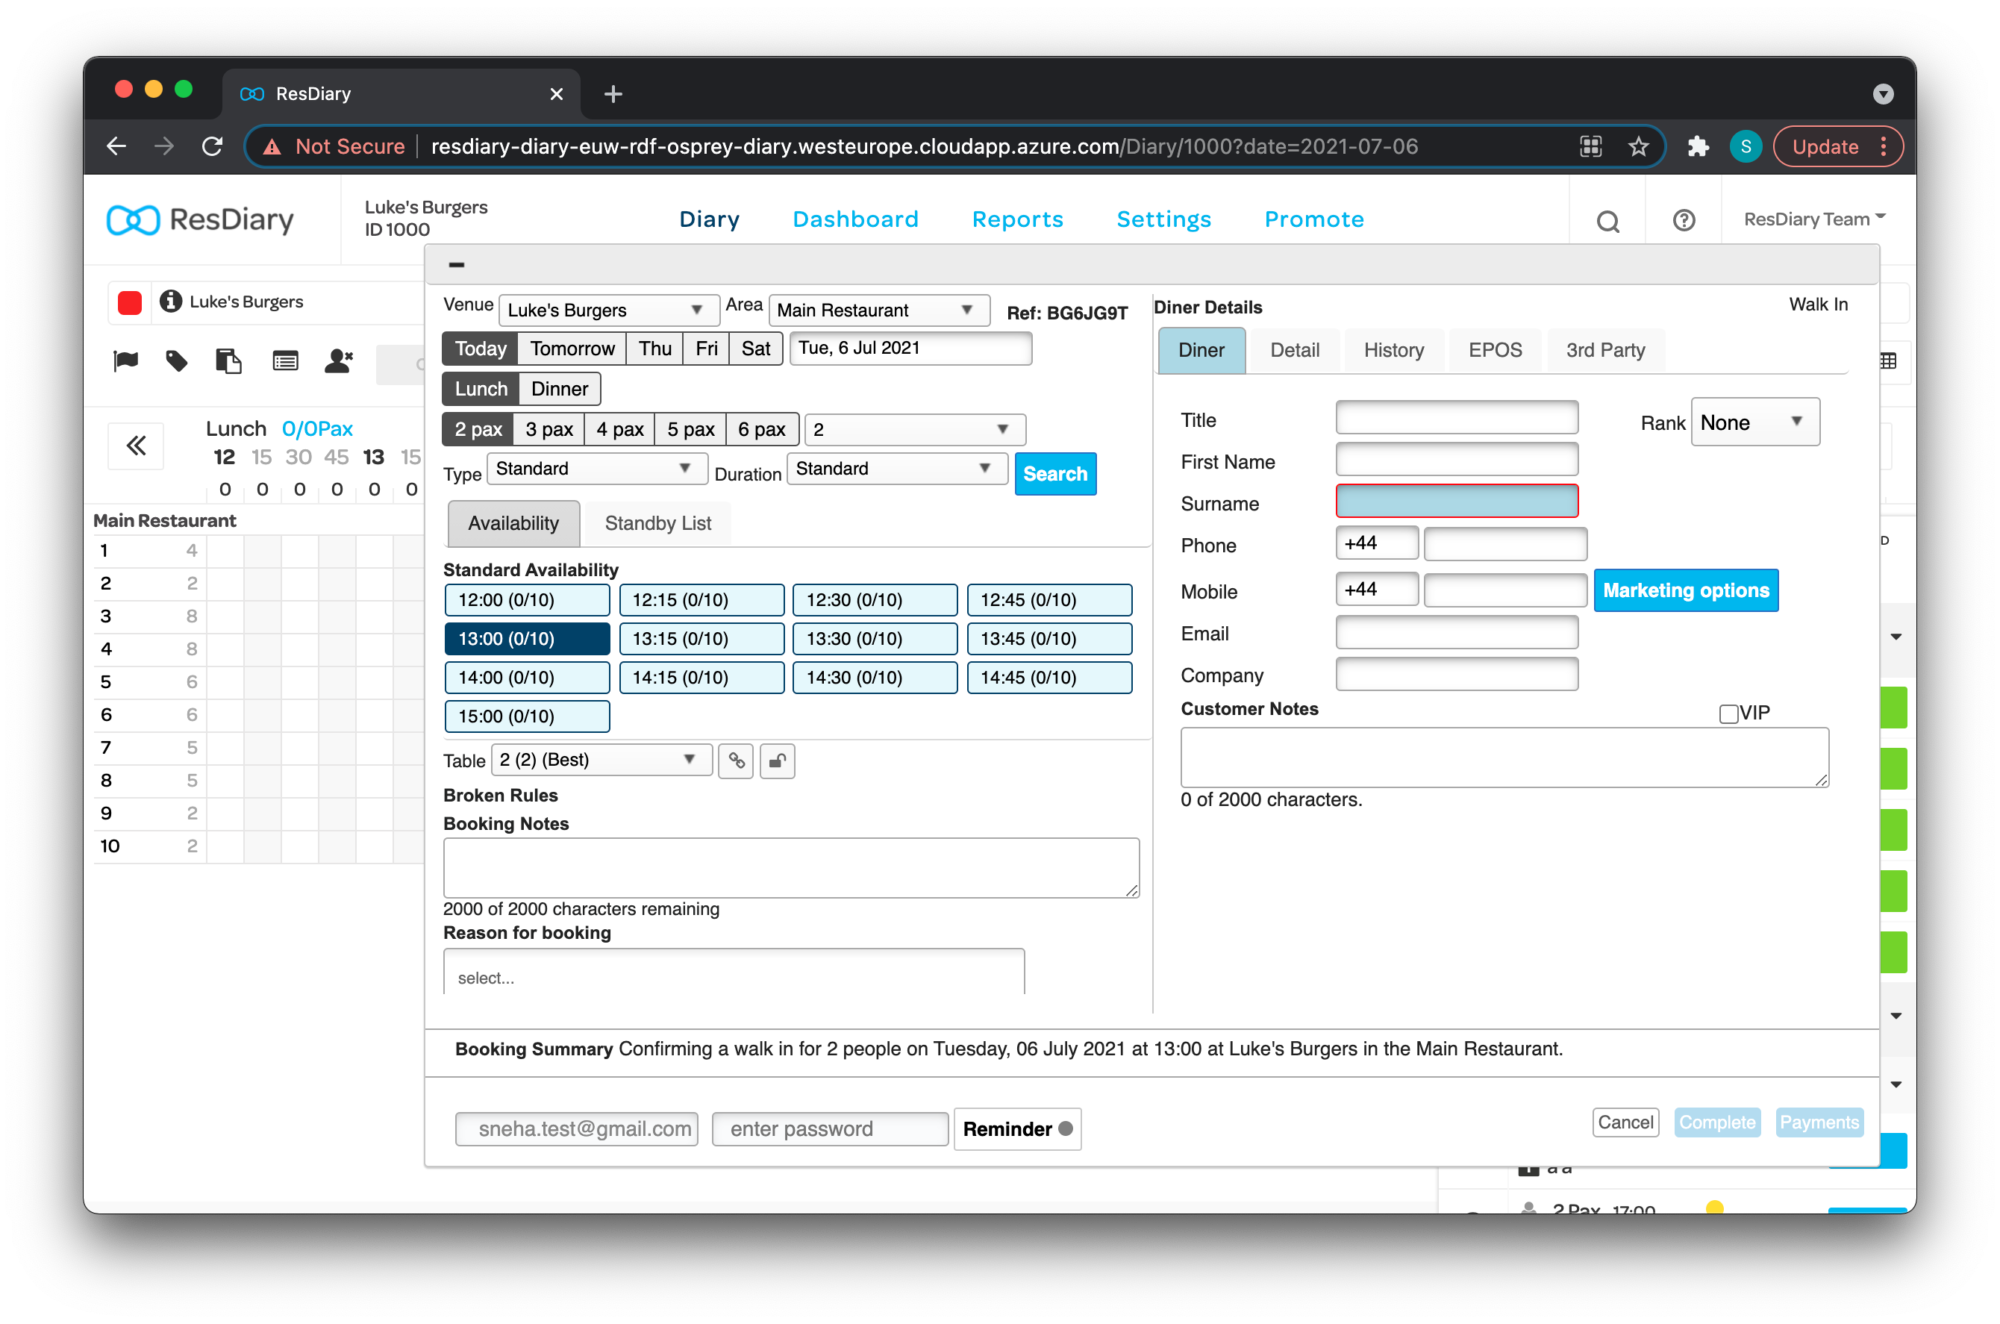Screen dimensions: 2000x1324
Task: Click the table unlock padlock icon
Action: coord(777,761)
